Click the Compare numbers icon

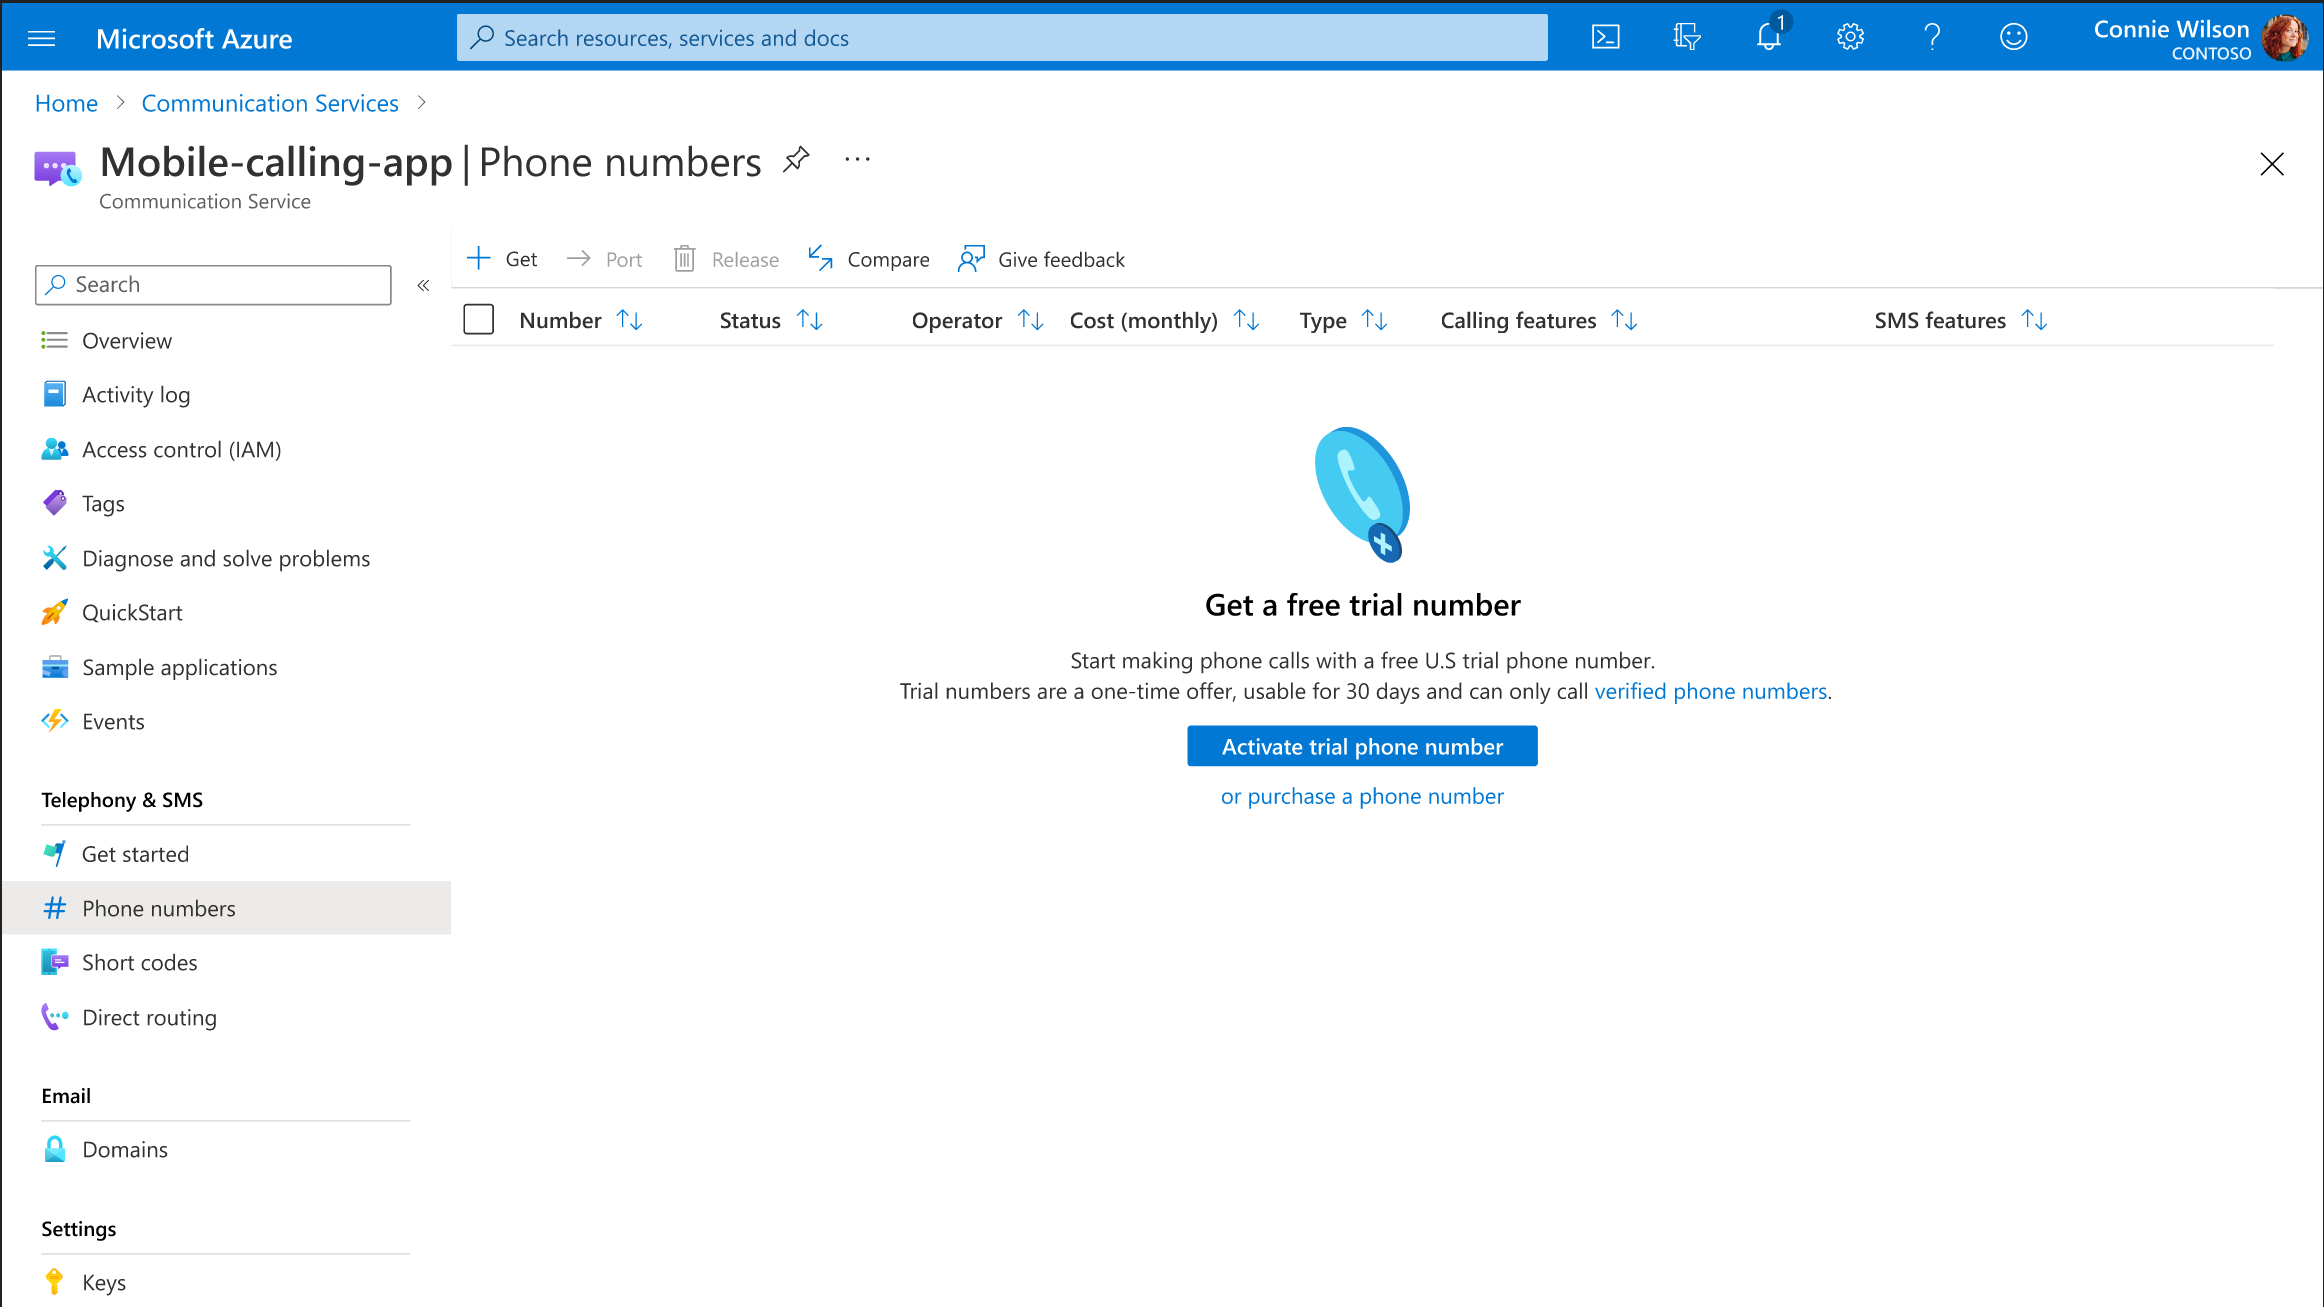coord(822,259)
